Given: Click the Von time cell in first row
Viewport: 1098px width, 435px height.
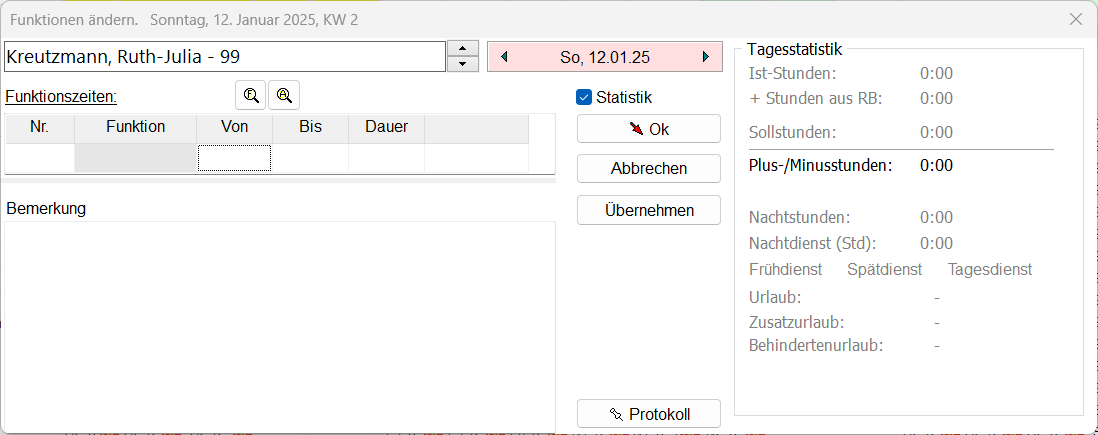Looking at the screenshot, I should coord(234,158).
